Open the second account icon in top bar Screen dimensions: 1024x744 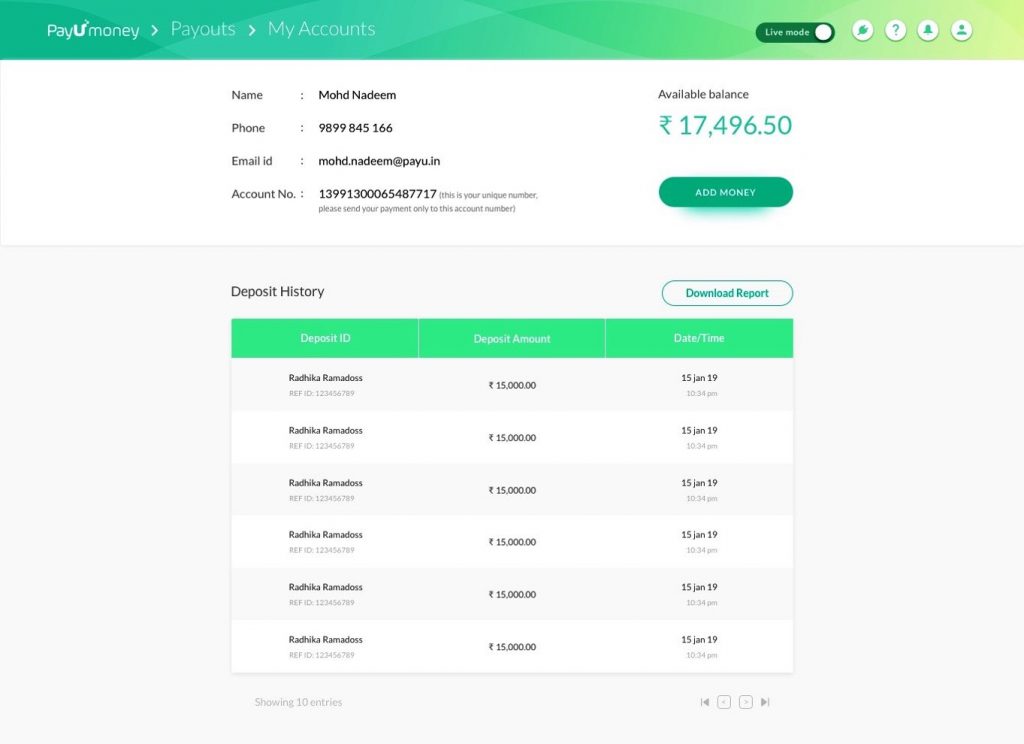point(962,30)
